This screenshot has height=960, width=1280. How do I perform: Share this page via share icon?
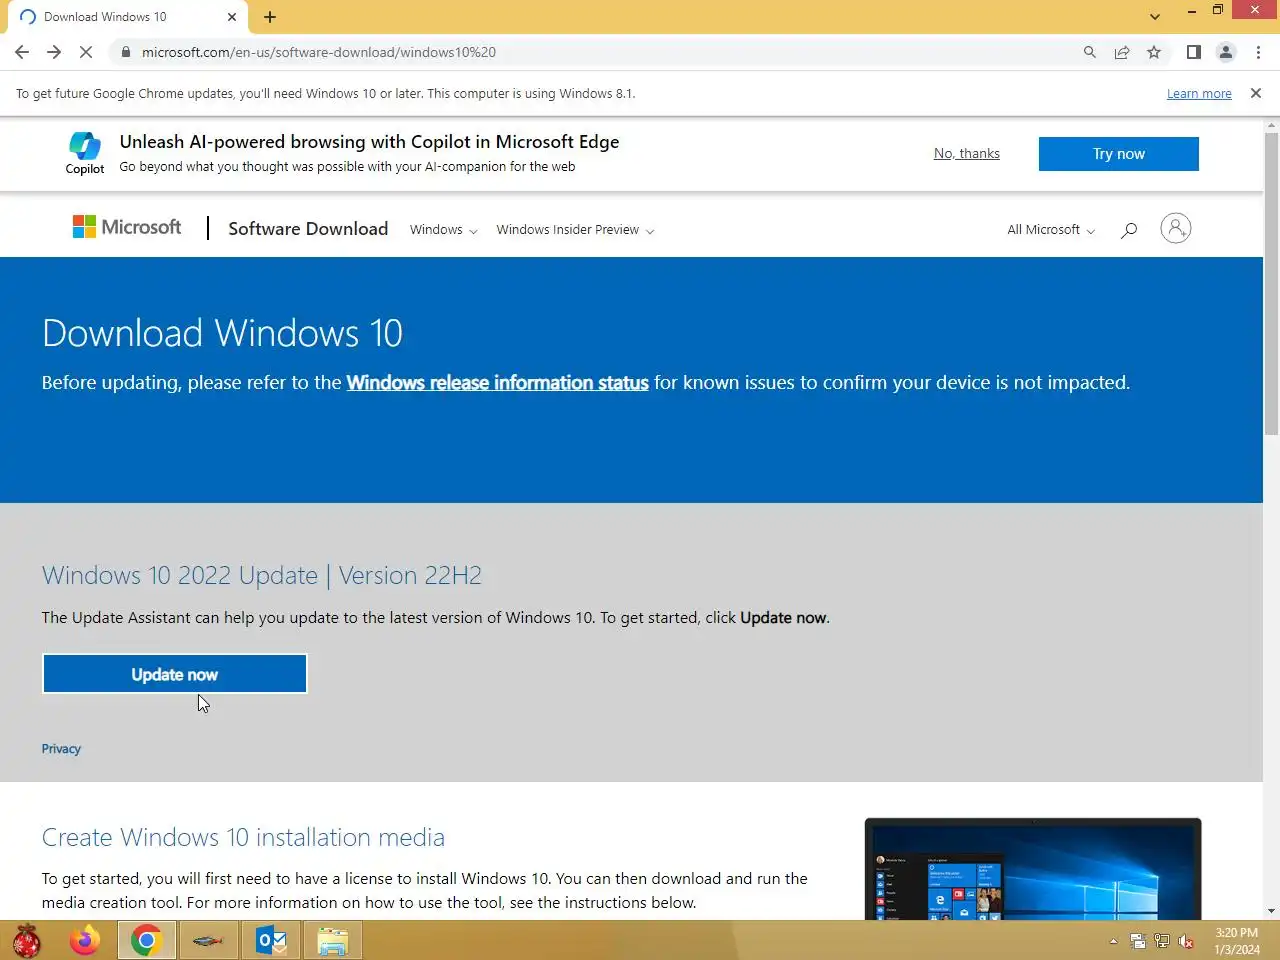[1122, 52]
